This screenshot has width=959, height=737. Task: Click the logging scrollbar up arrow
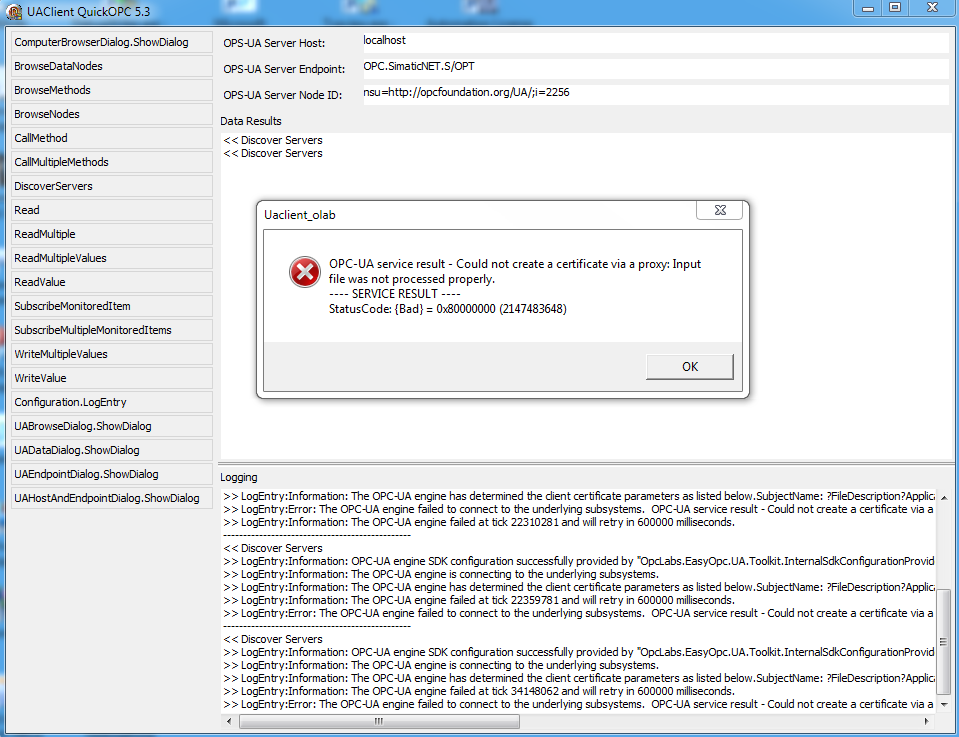(x=944, y=498)
